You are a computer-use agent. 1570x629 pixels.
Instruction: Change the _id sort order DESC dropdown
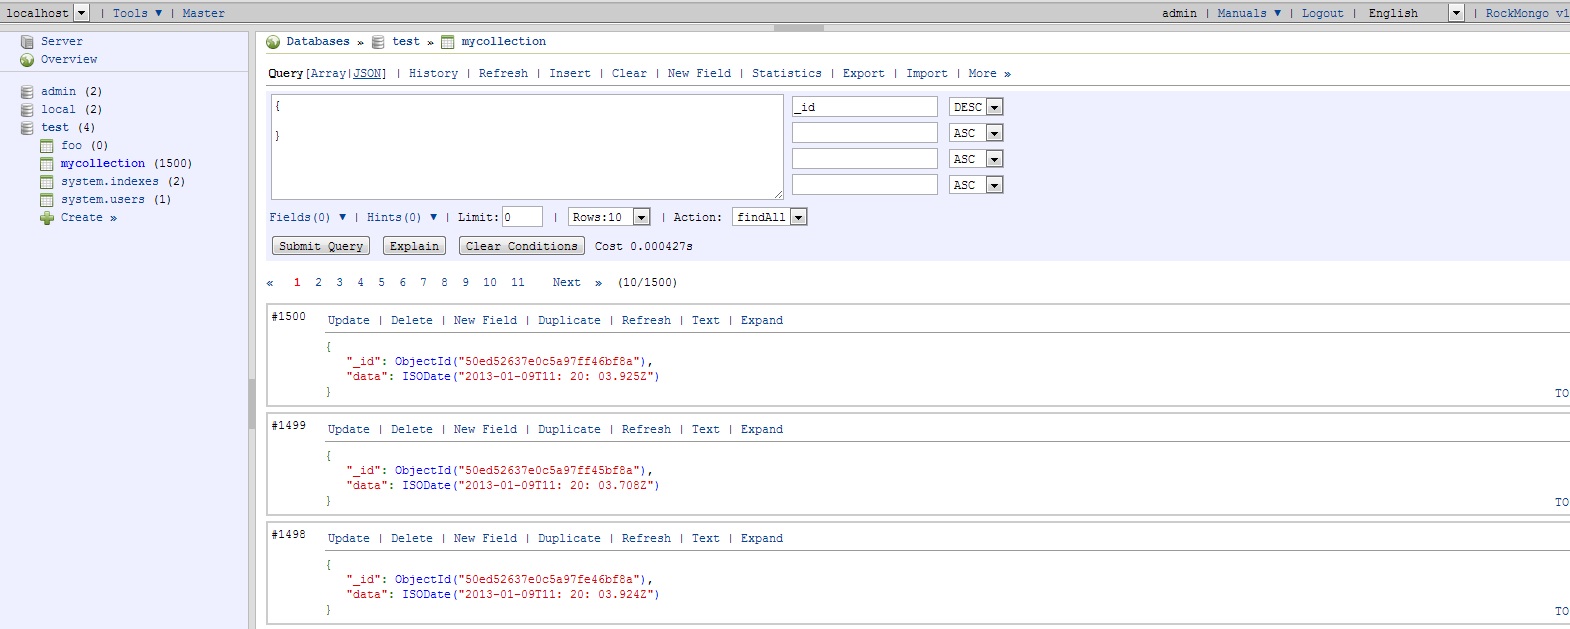[976, 107]
